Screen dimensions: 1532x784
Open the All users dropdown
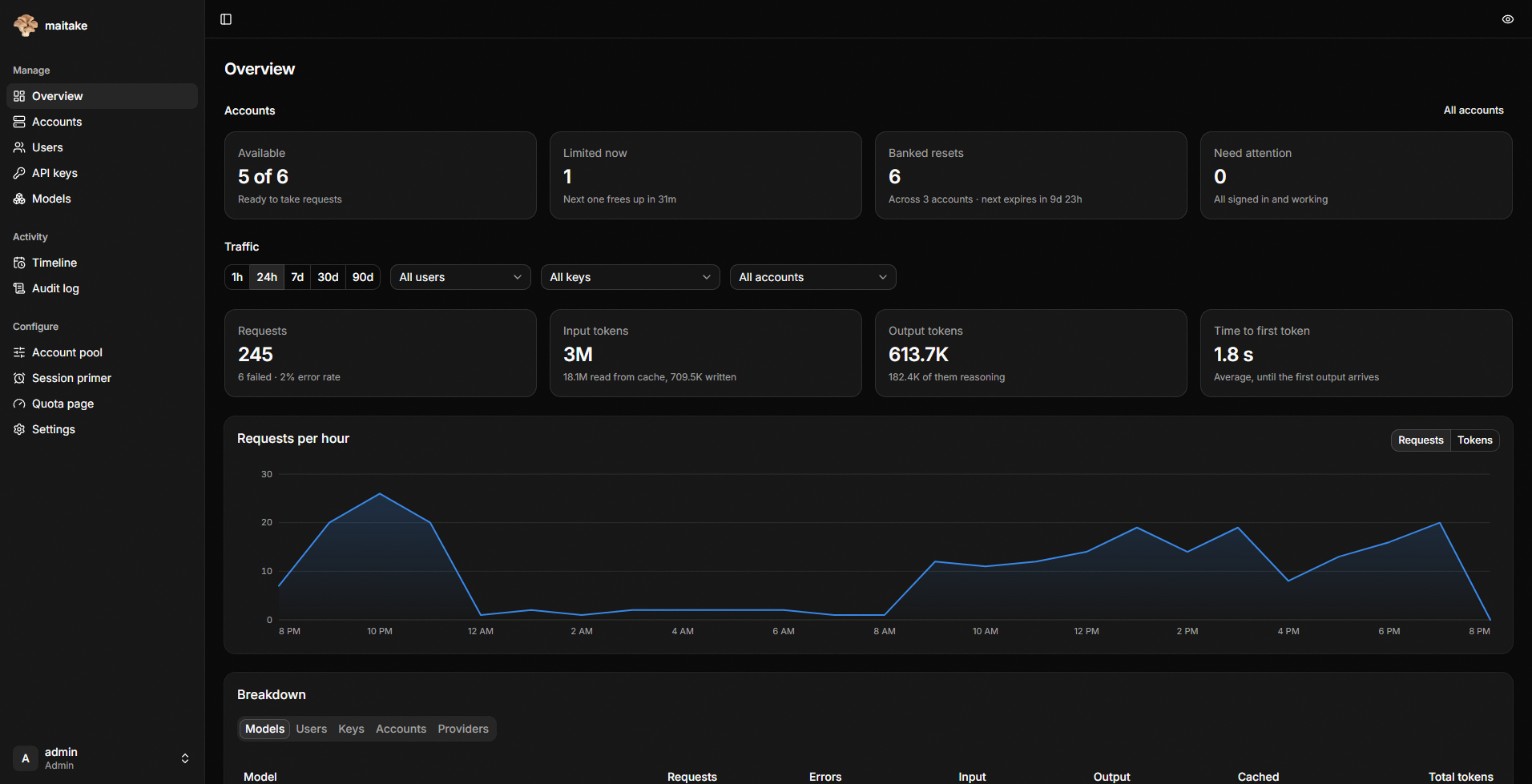click(x=460, y=277)
